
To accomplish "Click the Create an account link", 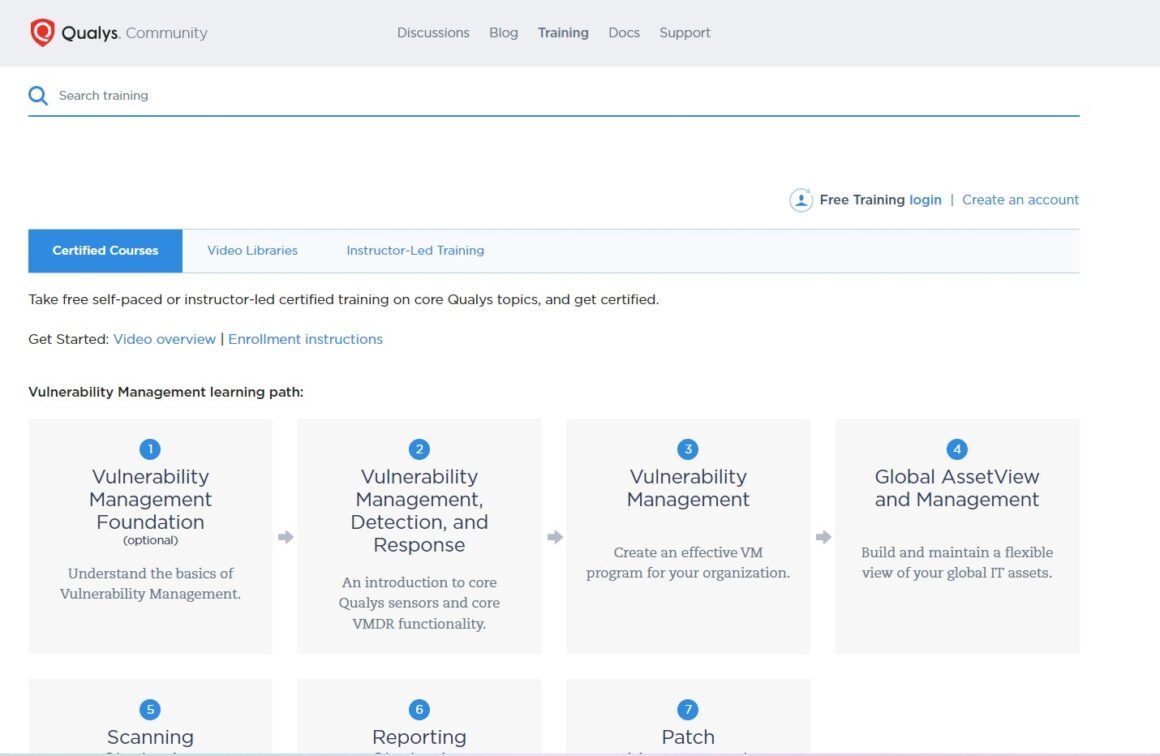I will click(1020, 199).
